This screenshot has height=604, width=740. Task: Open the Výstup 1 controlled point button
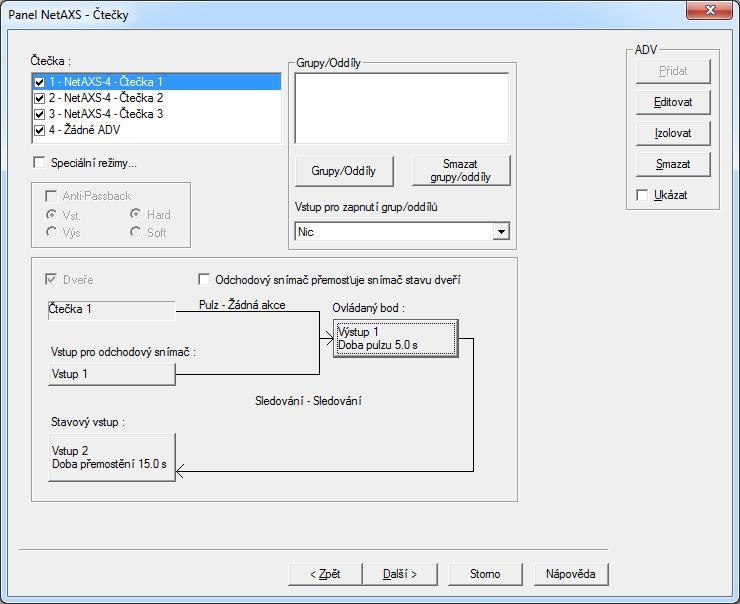pos(395,338)
